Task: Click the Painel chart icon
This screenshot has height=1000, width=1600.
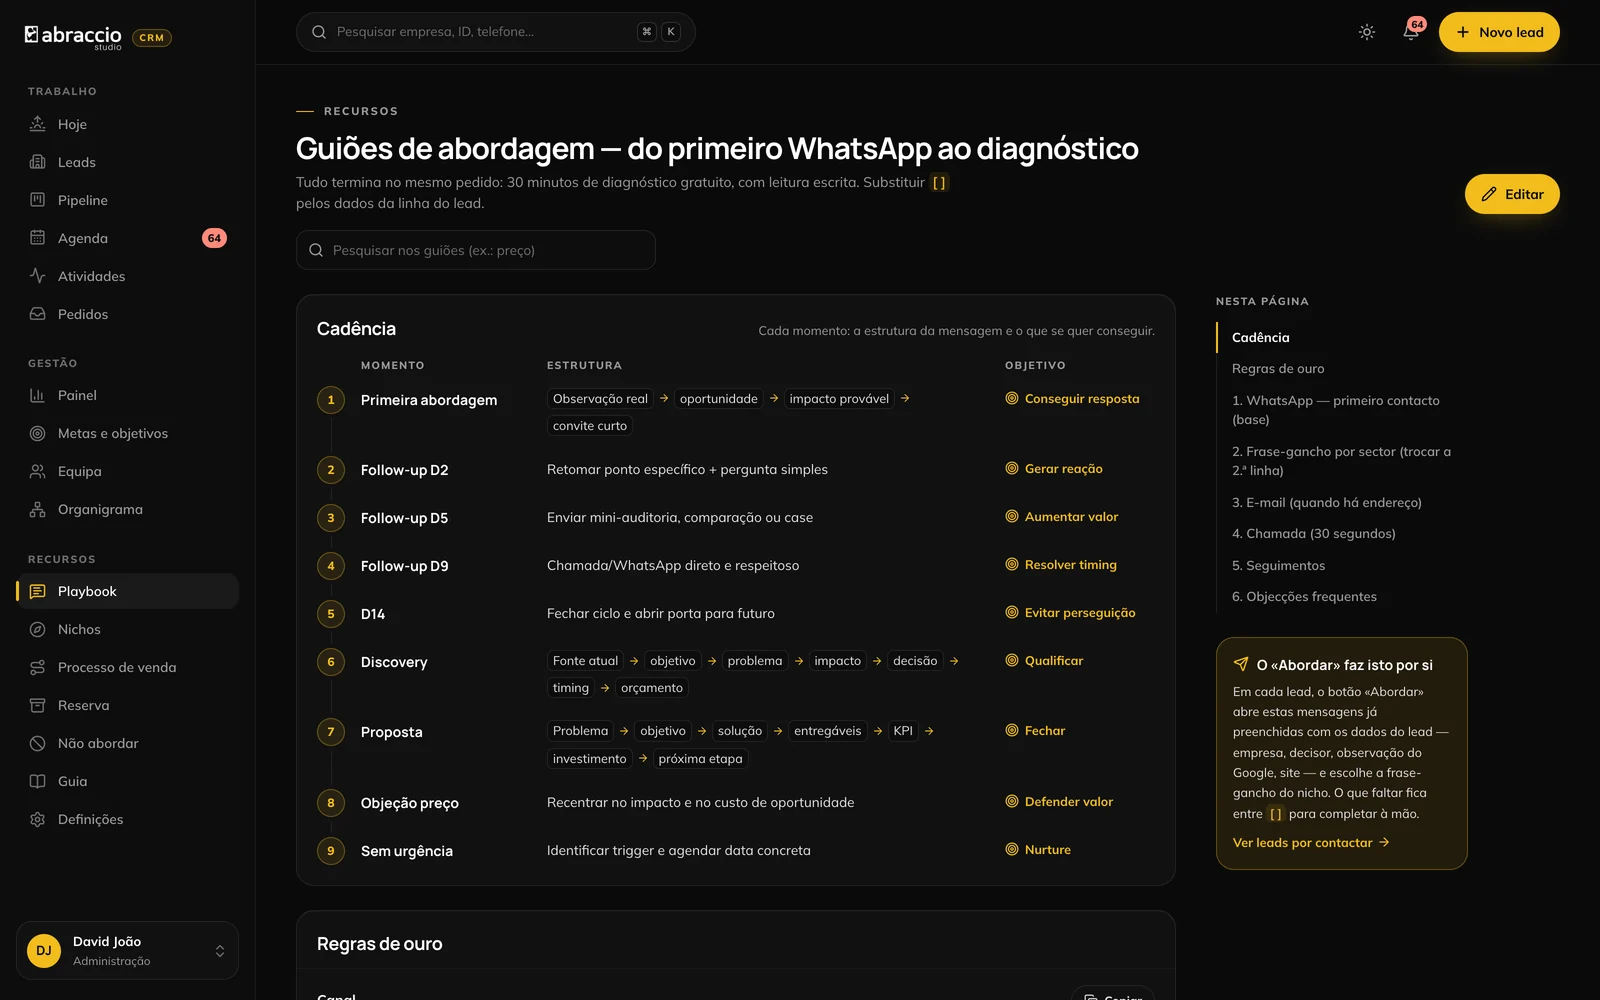Action: pos(38,395)
